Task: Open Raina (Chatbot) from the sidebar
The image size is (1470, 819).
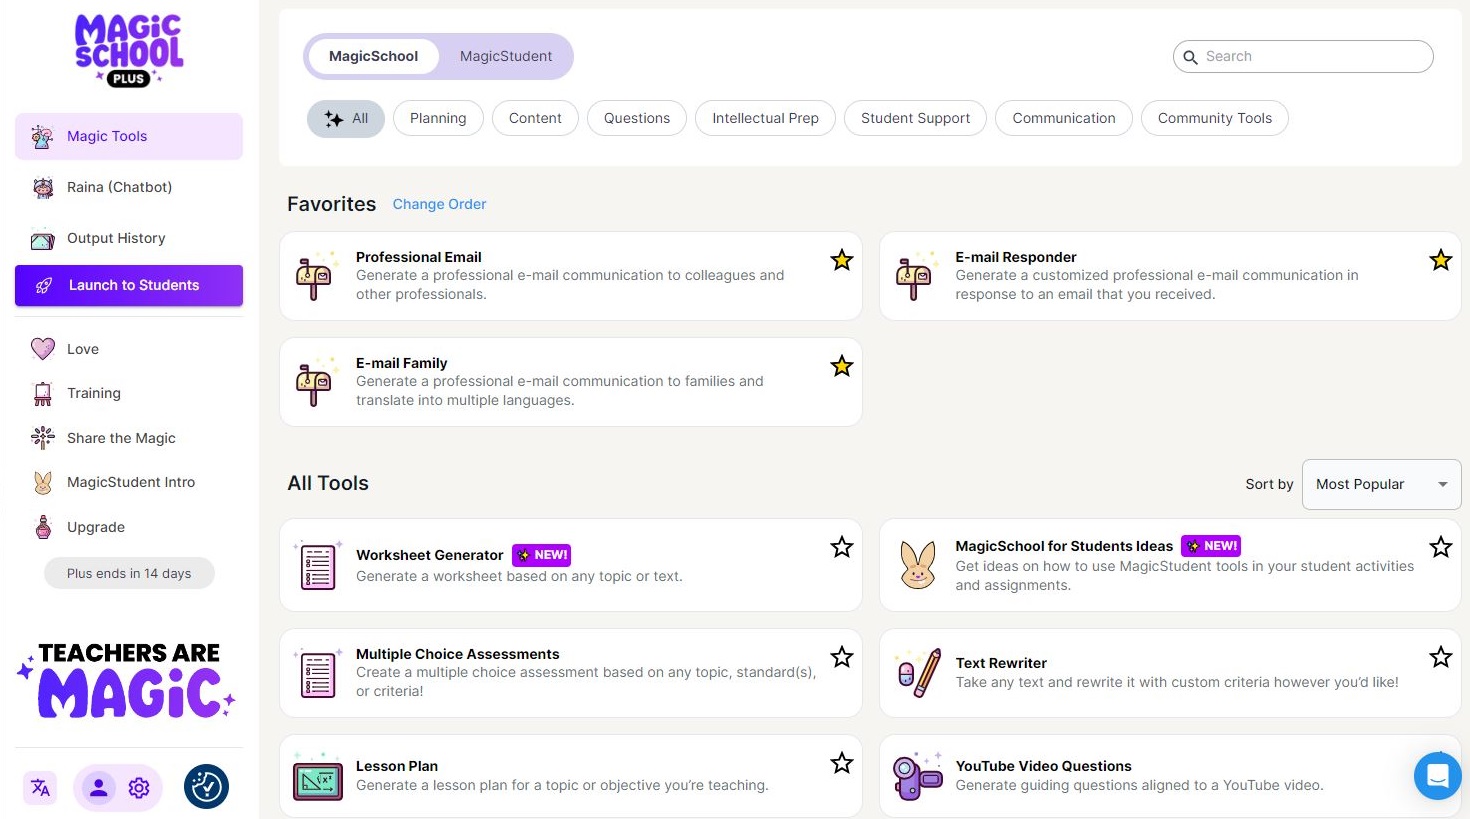Action: click(119, 187)
